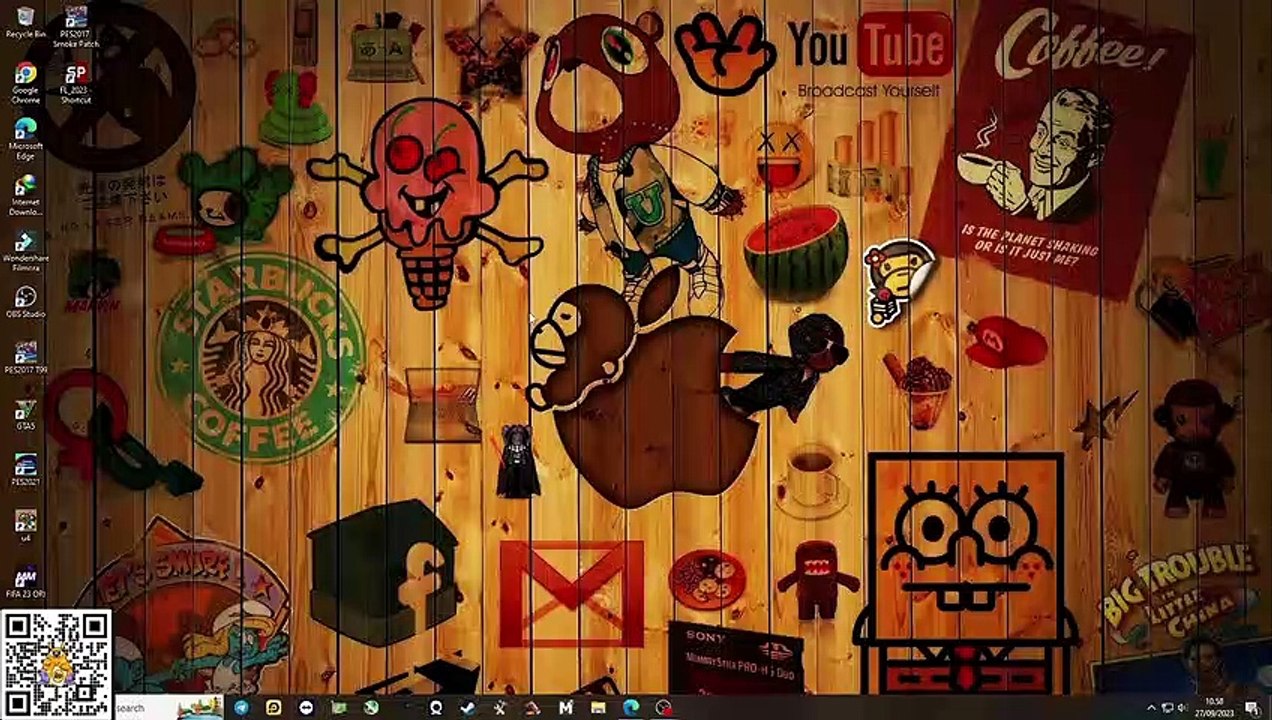The width and height of the screenshot is (1272, 720).
Task: Launch Wondershare Filmora from the desktop
Action: (x=25, y=252)
